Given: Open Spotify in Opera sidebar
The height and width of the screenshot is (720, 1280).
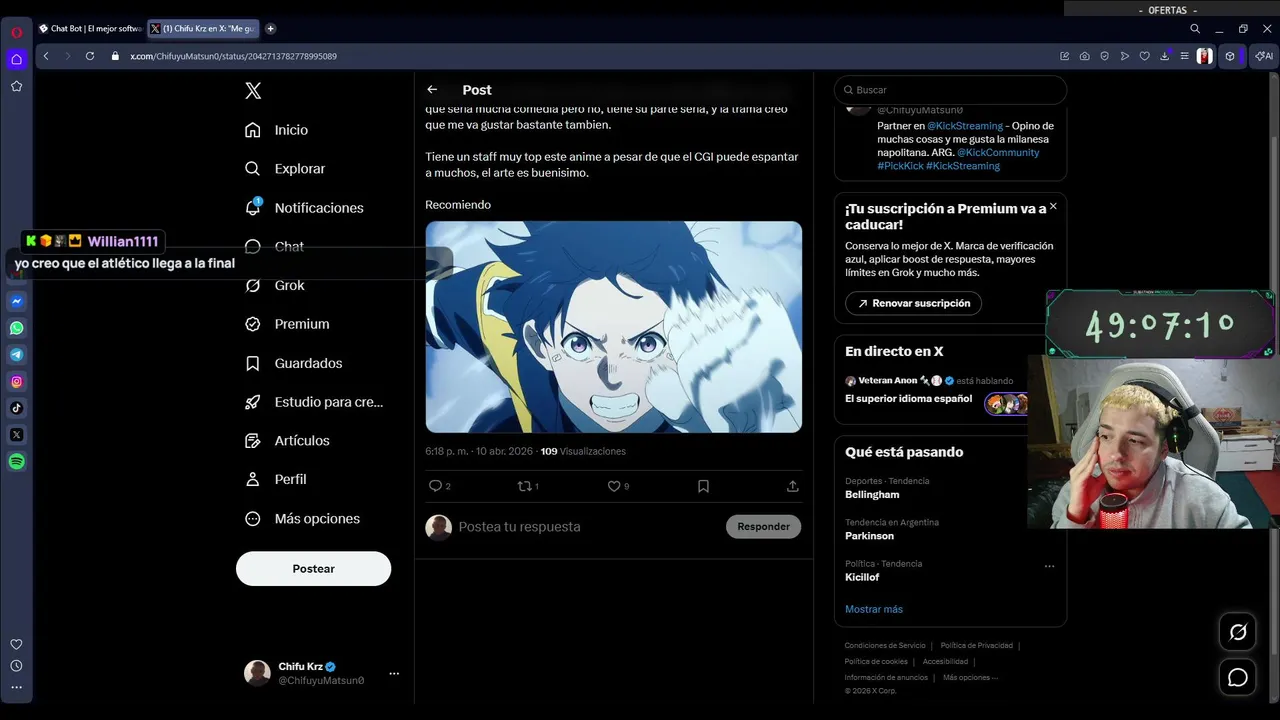Looking at the screenshot, I should tap(16, 461).
